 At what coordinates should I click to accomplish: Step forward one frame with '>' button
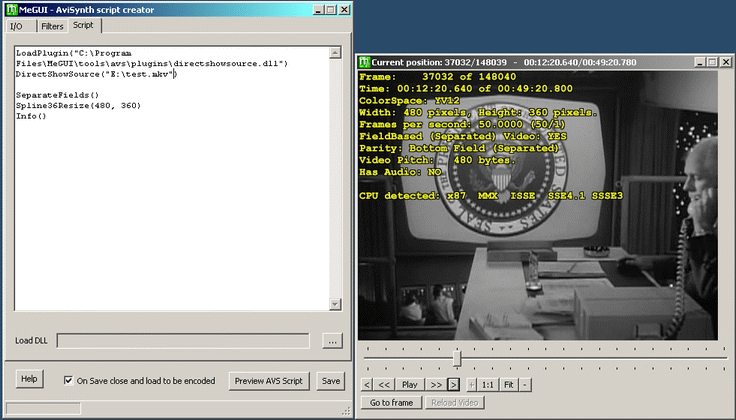(453, 385)
